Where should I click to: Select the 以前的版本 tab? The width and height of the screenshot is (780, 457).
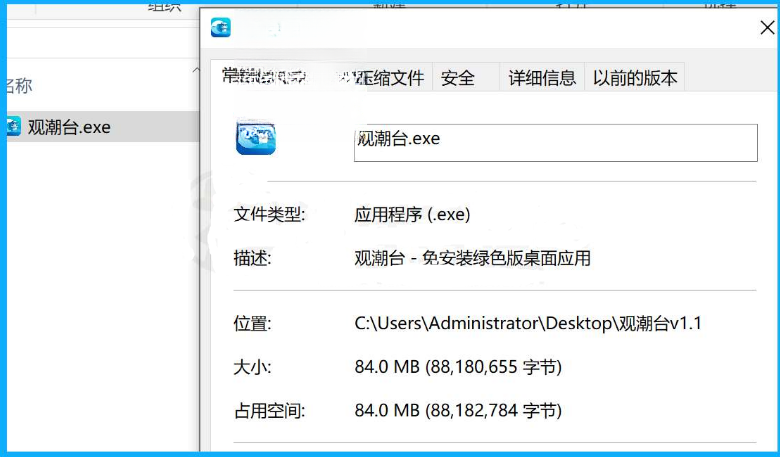point(635,78)
